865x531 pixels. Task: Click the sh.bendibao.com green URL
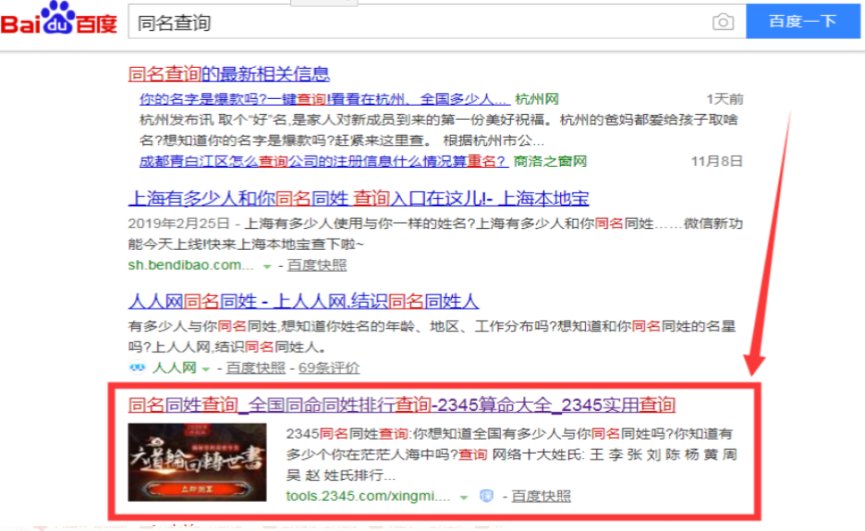(x=191, y=265)
